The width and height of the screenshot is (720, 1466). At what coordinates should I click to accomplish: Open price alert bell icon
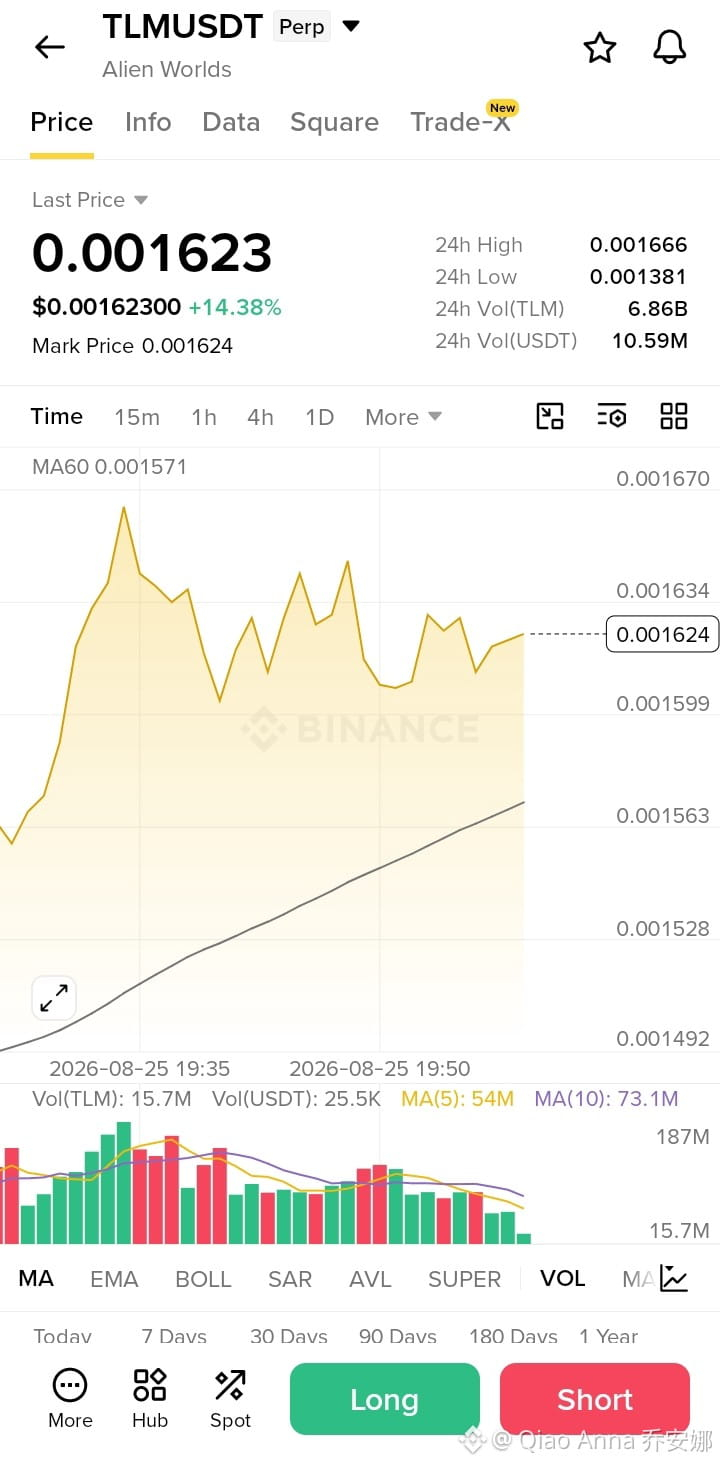(670, 47)
